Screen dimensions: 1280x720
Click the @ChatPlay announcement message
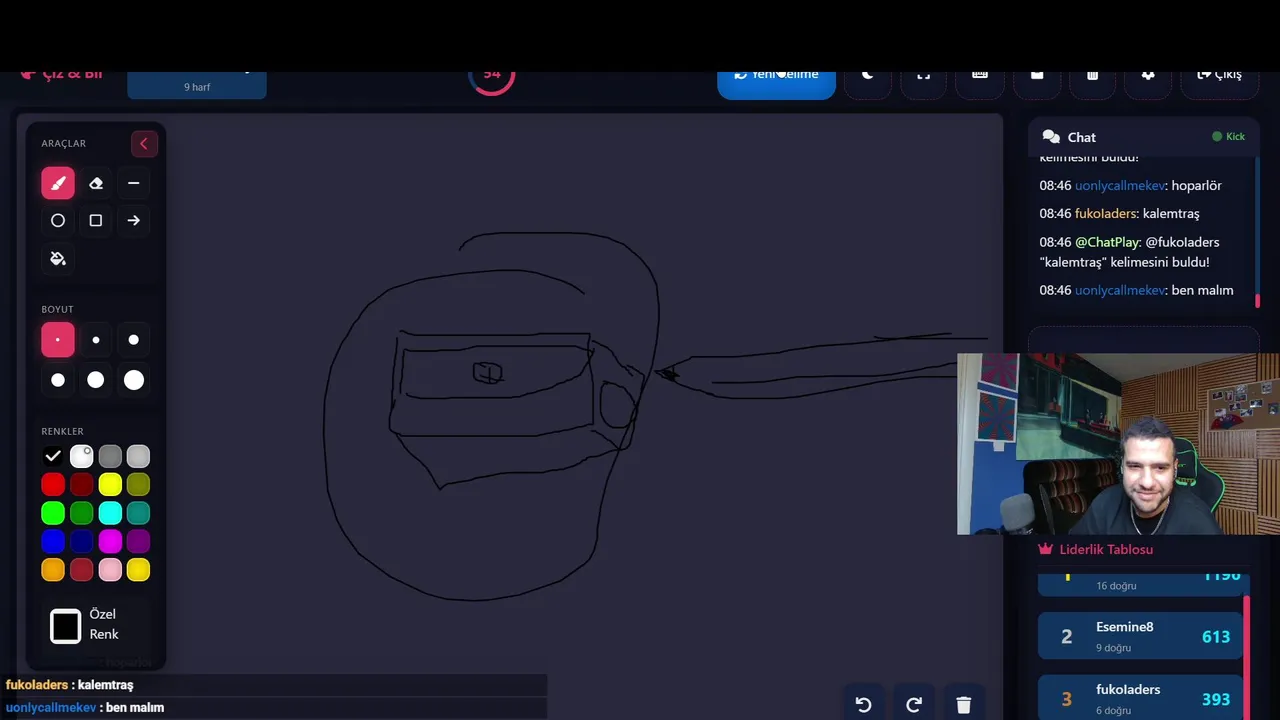click(x=1129, y=252)
